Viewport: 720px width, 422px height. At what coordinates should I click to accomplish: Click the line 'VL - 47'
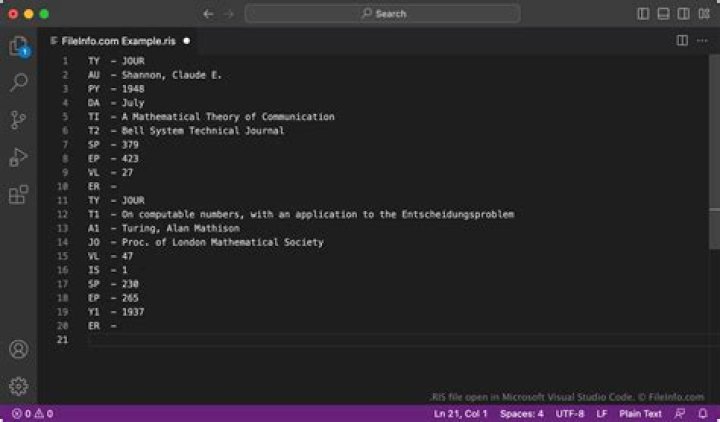tap(111, 256)
